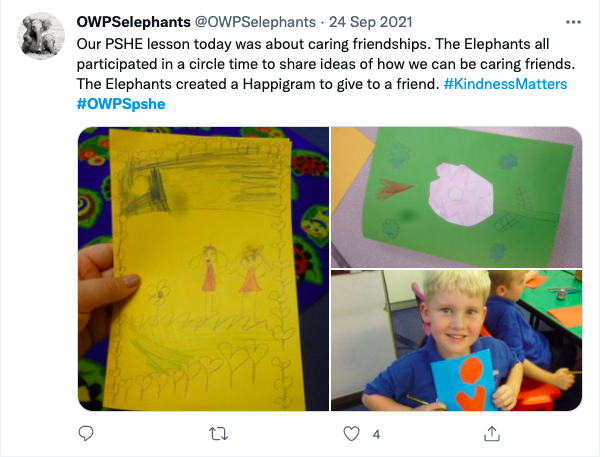This screenshot has height=457, width=605.
Task: Click the like count number 4
Action: tap(377, 435)
